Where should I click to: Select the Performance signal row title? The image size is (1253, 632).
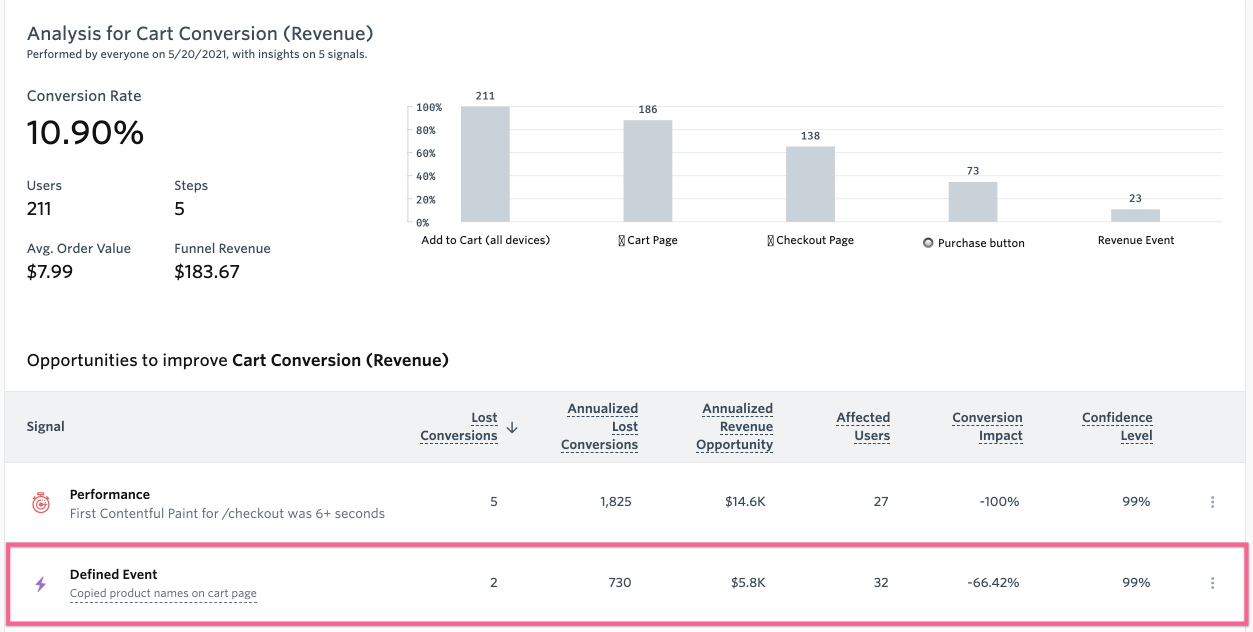(x=110, y=494)
